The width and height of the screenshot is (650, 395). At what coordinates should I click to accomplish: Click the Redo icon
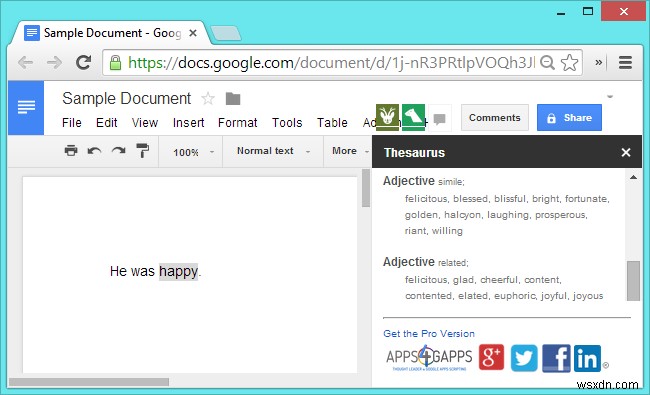click(x=119, y=151)
